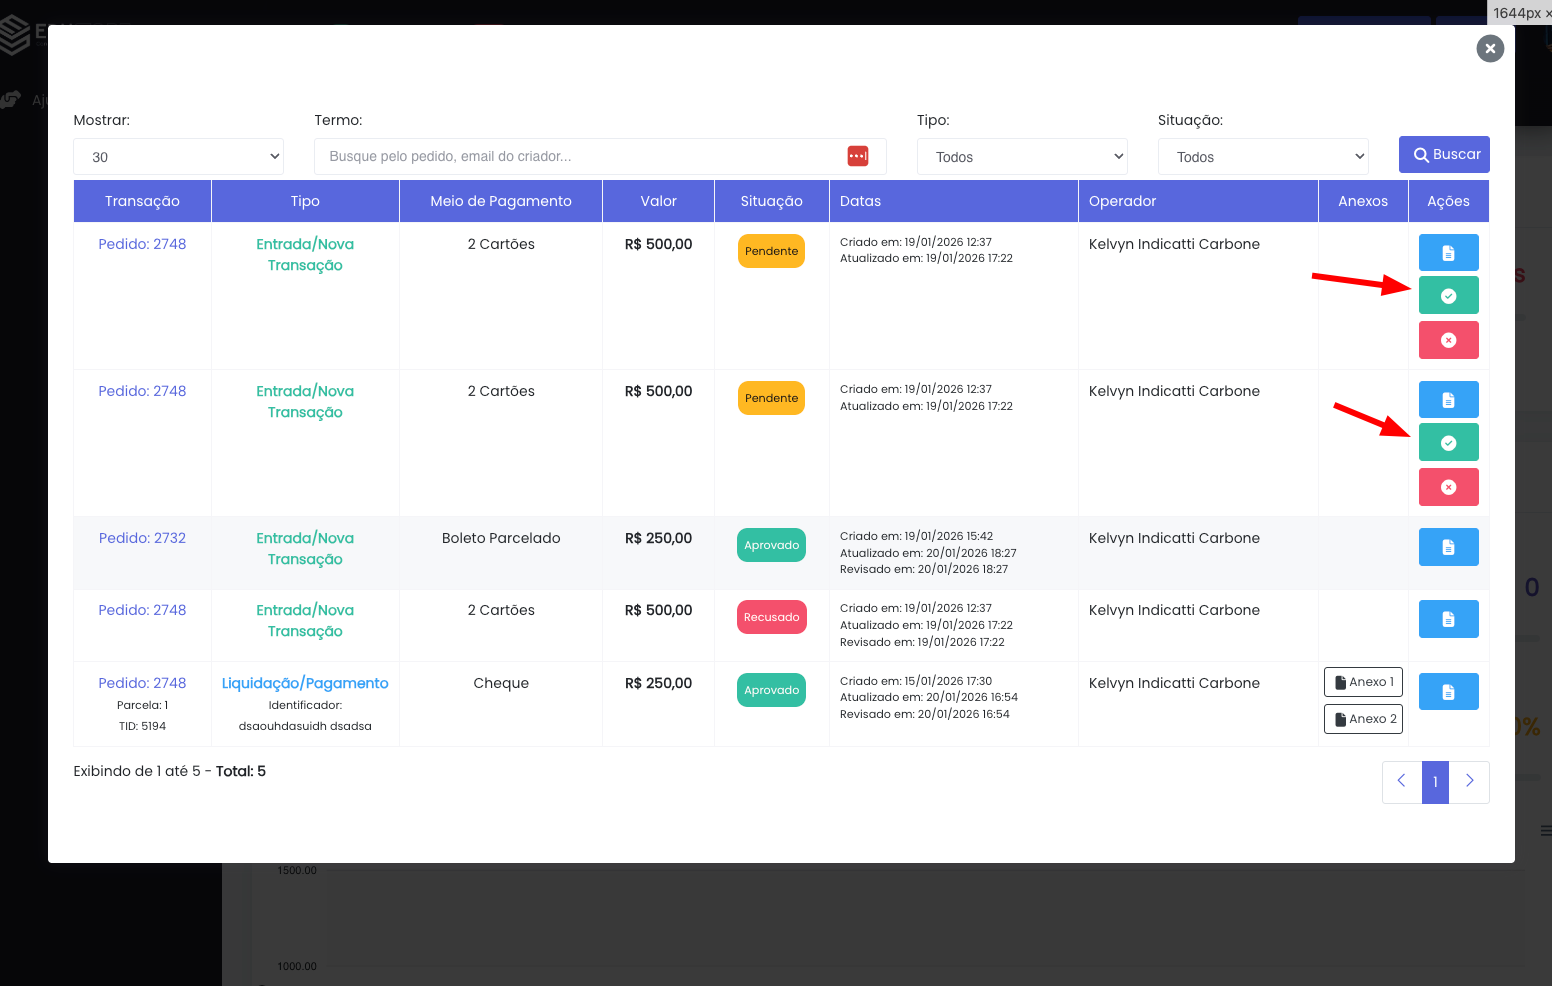Expand the Situação filter dropdown

[1263, 157]
